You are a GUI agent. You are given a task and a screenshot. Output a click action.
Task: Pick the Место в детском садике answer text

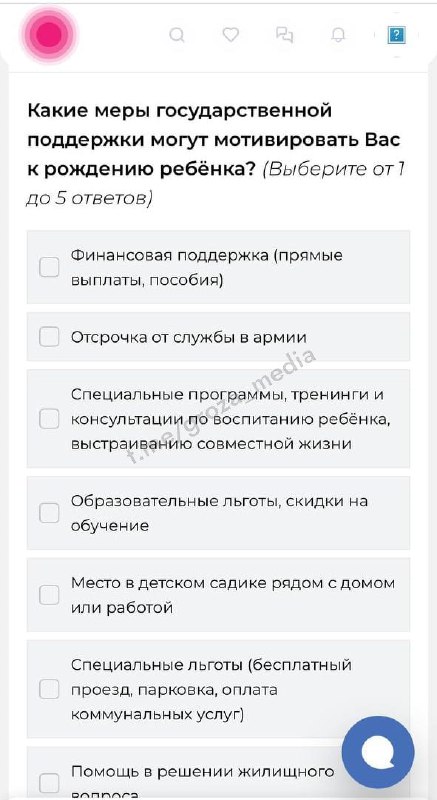[233, 595]
